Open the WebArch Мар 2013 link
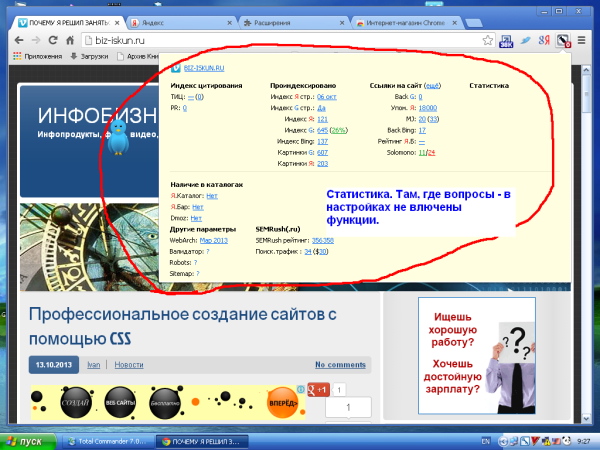Viewport: 600px width, 450px height. 214,240
